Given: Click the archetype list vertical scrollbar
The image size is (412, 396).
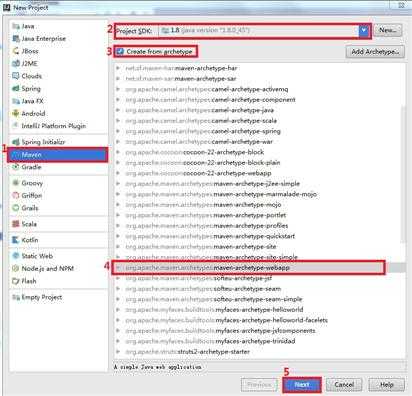Looking at the screenshot, I should 403,173.
